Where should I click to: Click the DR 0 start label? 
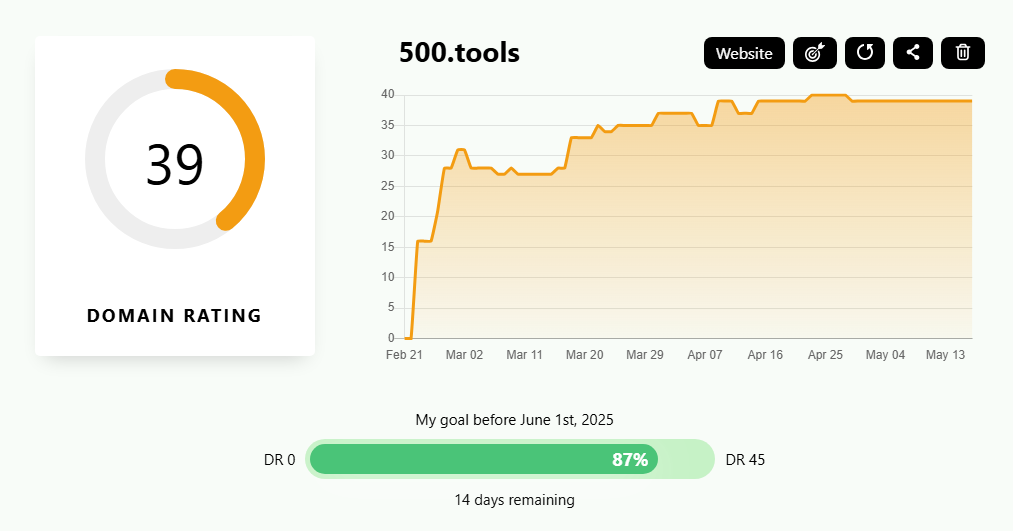[279, 460]
